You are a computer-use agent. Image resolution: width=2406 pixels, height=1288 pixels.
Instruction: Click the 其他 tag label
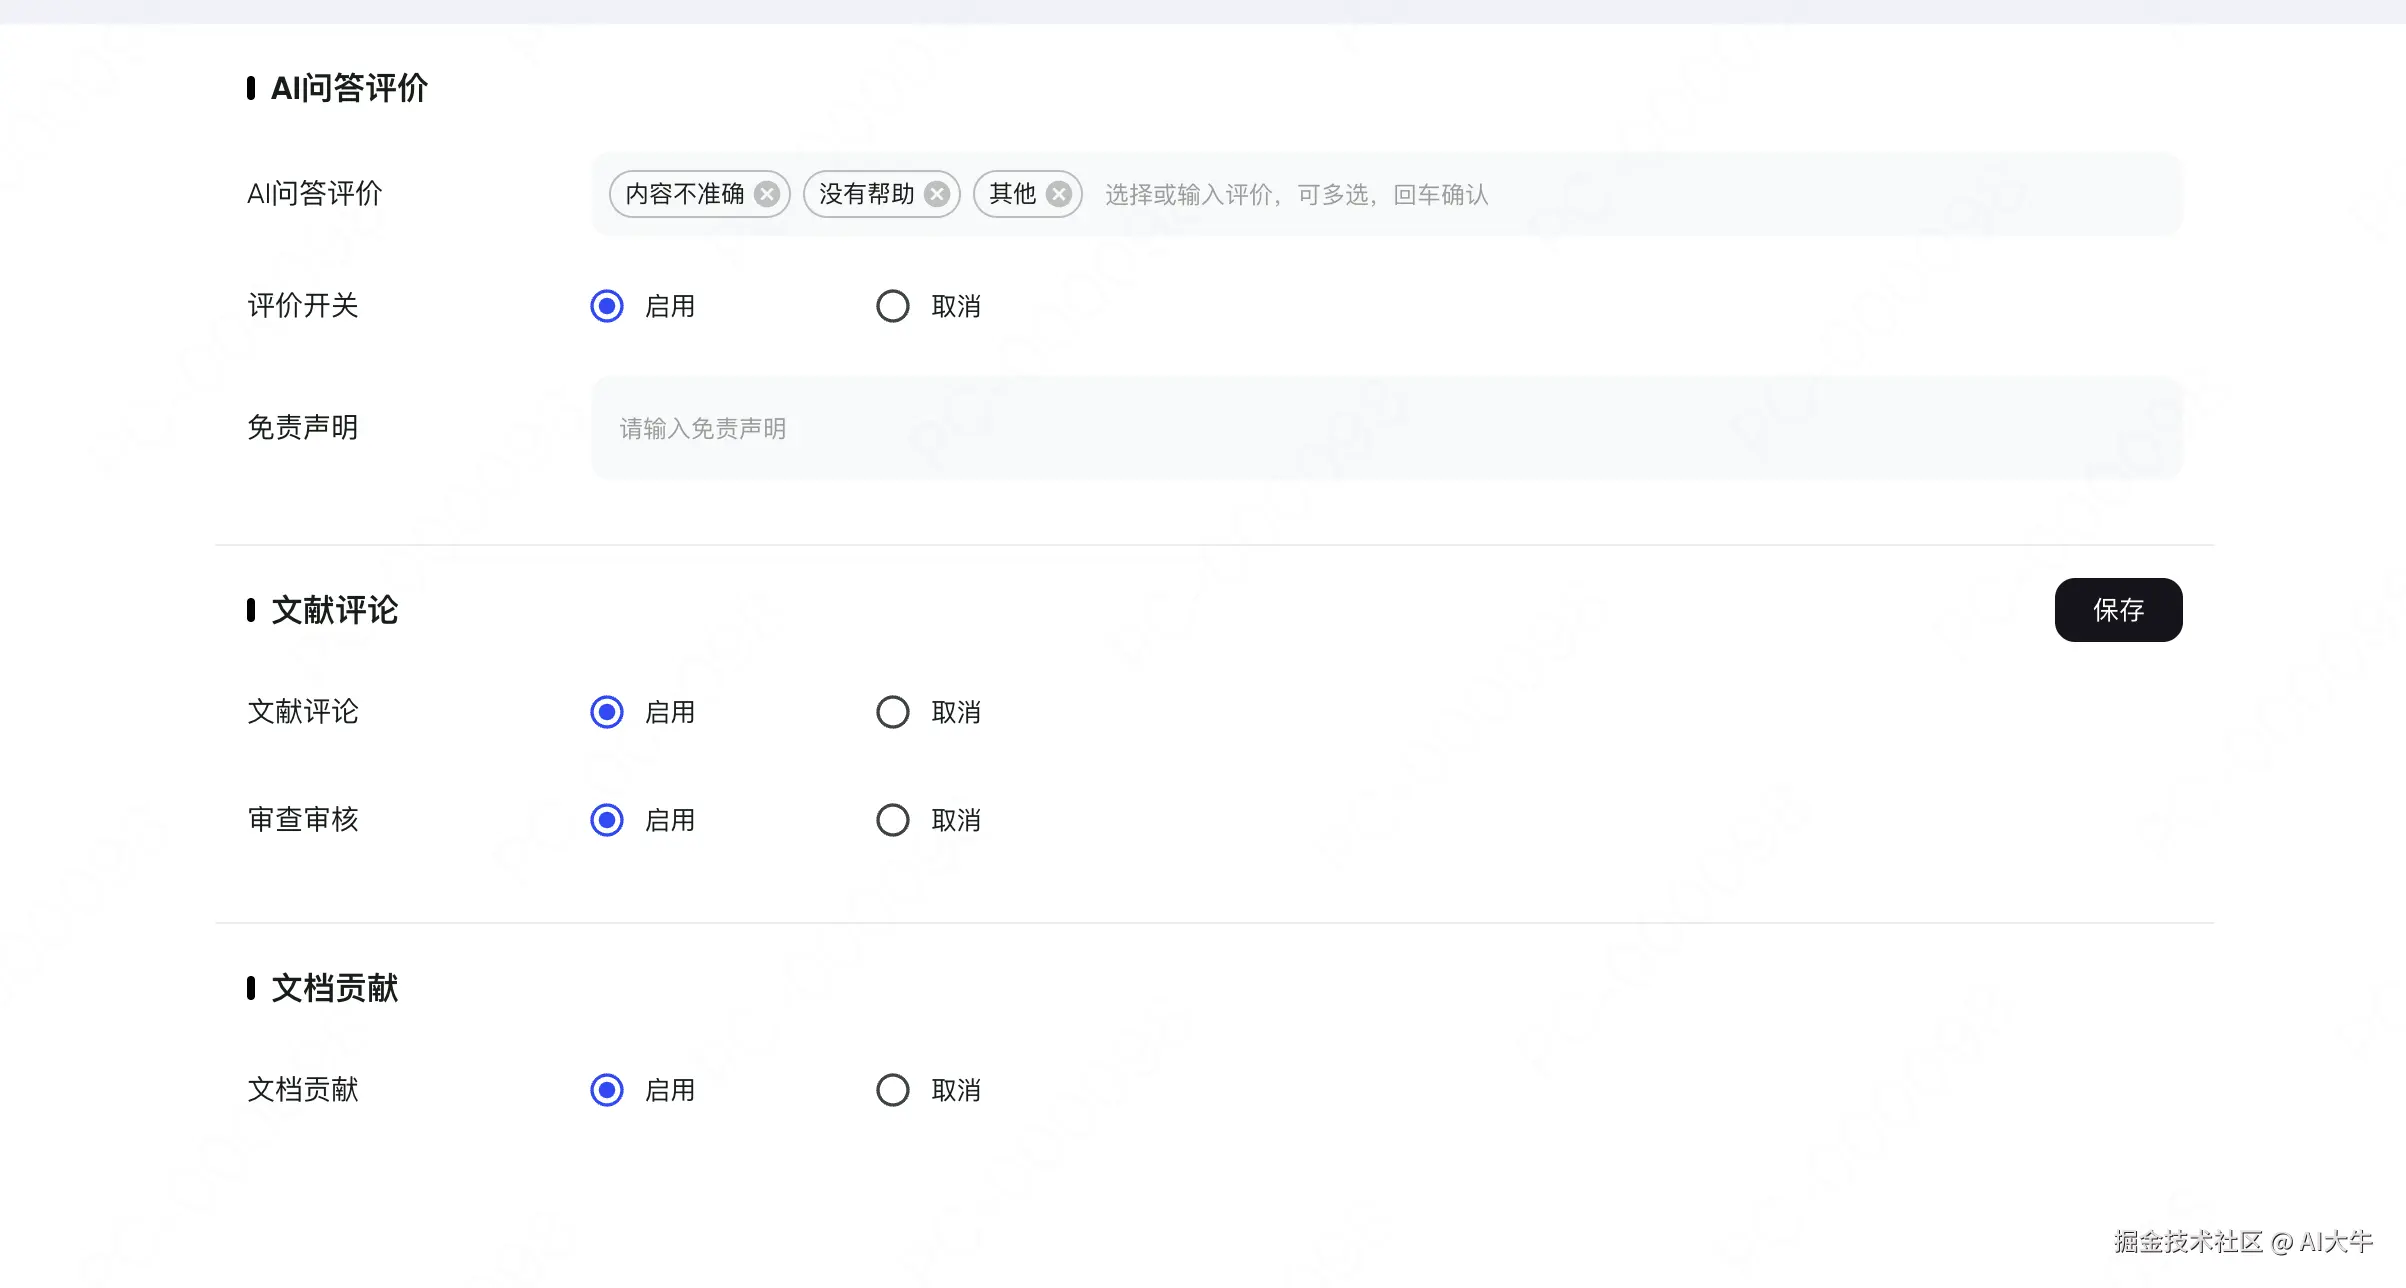tap(1012, 194)
